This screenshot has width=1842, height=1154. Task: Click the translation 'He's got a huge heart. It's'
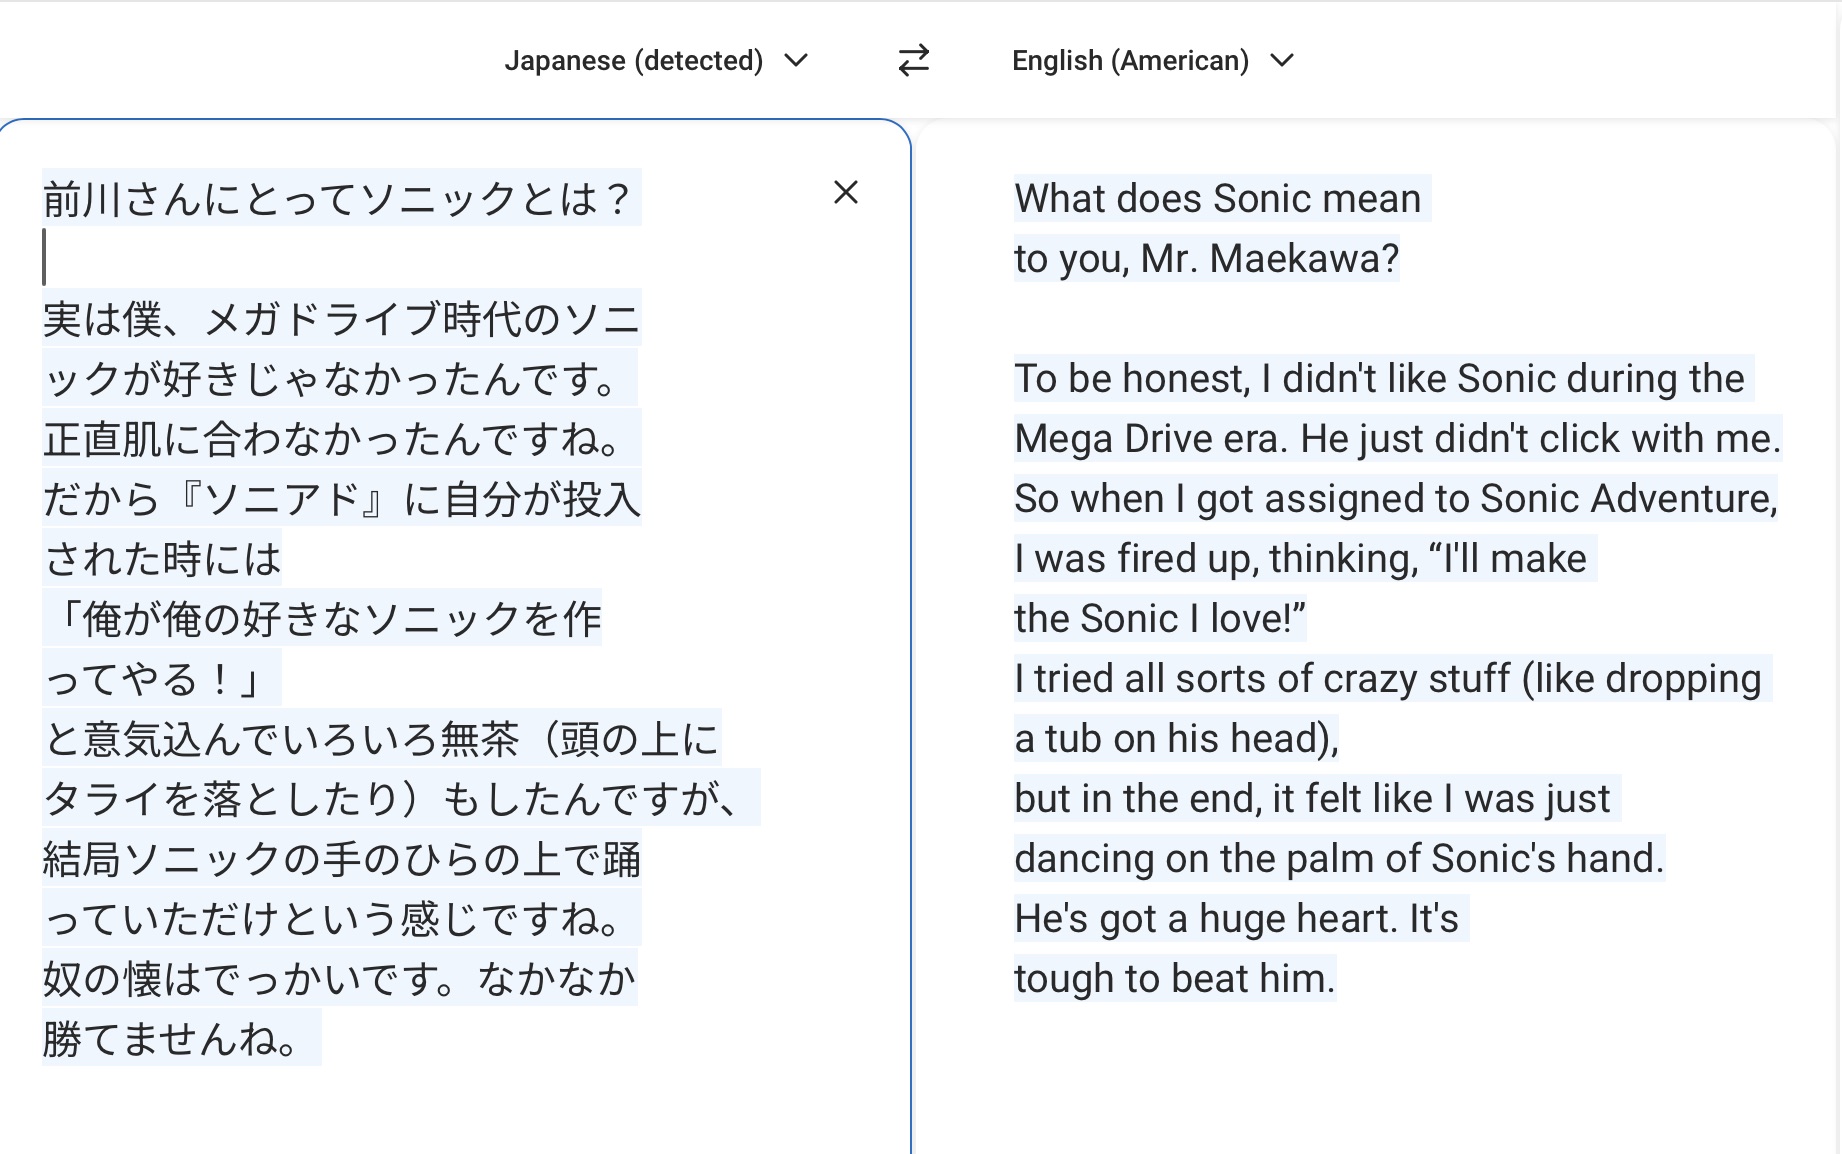tap(1237, 918)
